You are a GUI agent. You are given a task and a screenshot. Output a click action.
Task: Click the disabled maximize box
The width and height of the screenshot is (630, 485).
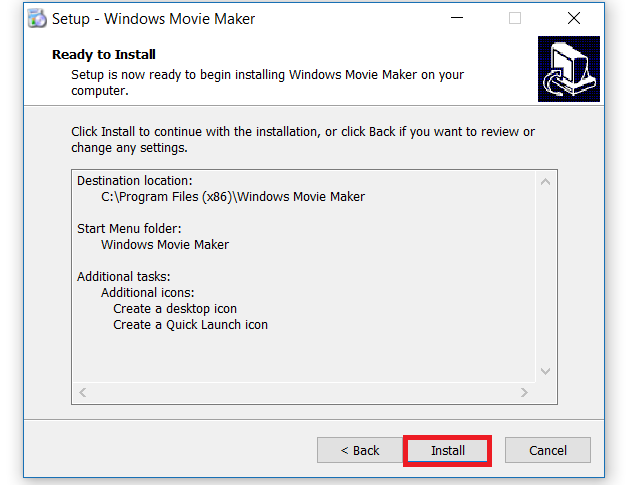coord(515,18)
